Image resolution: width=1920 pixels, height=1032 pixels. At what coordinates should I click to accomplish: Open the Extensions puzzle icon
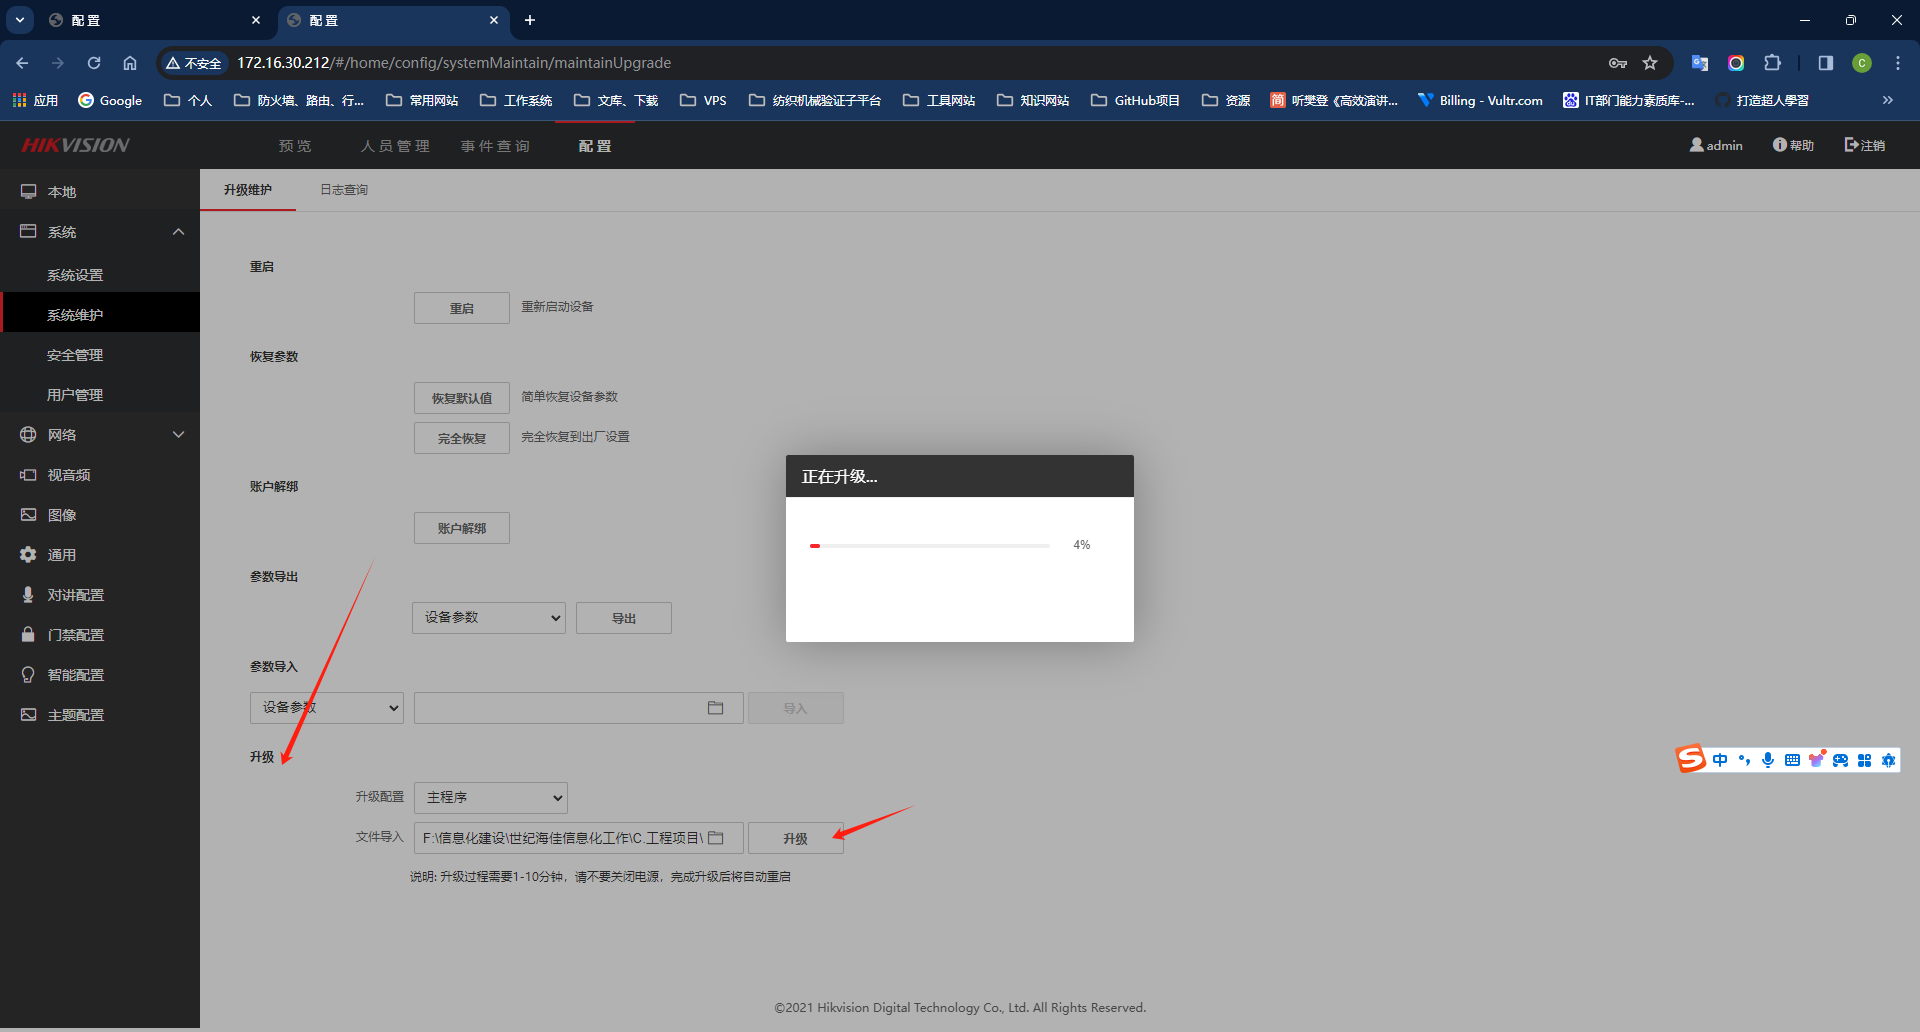tap(1772, 63)
